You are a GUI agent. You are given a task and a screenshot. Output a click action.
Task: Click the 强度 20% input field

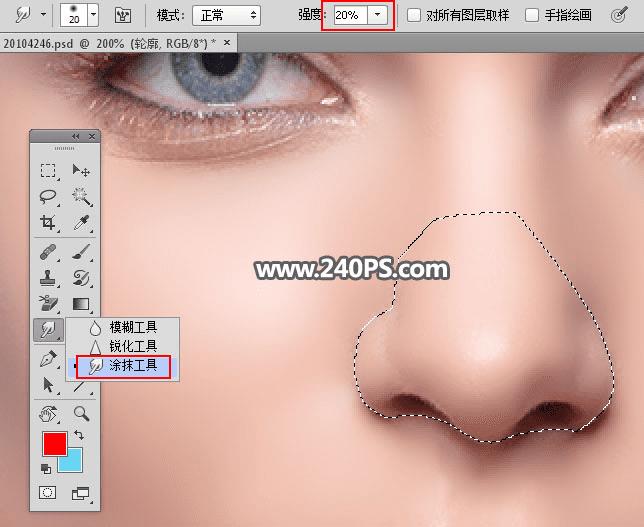[x=350, y=15]
